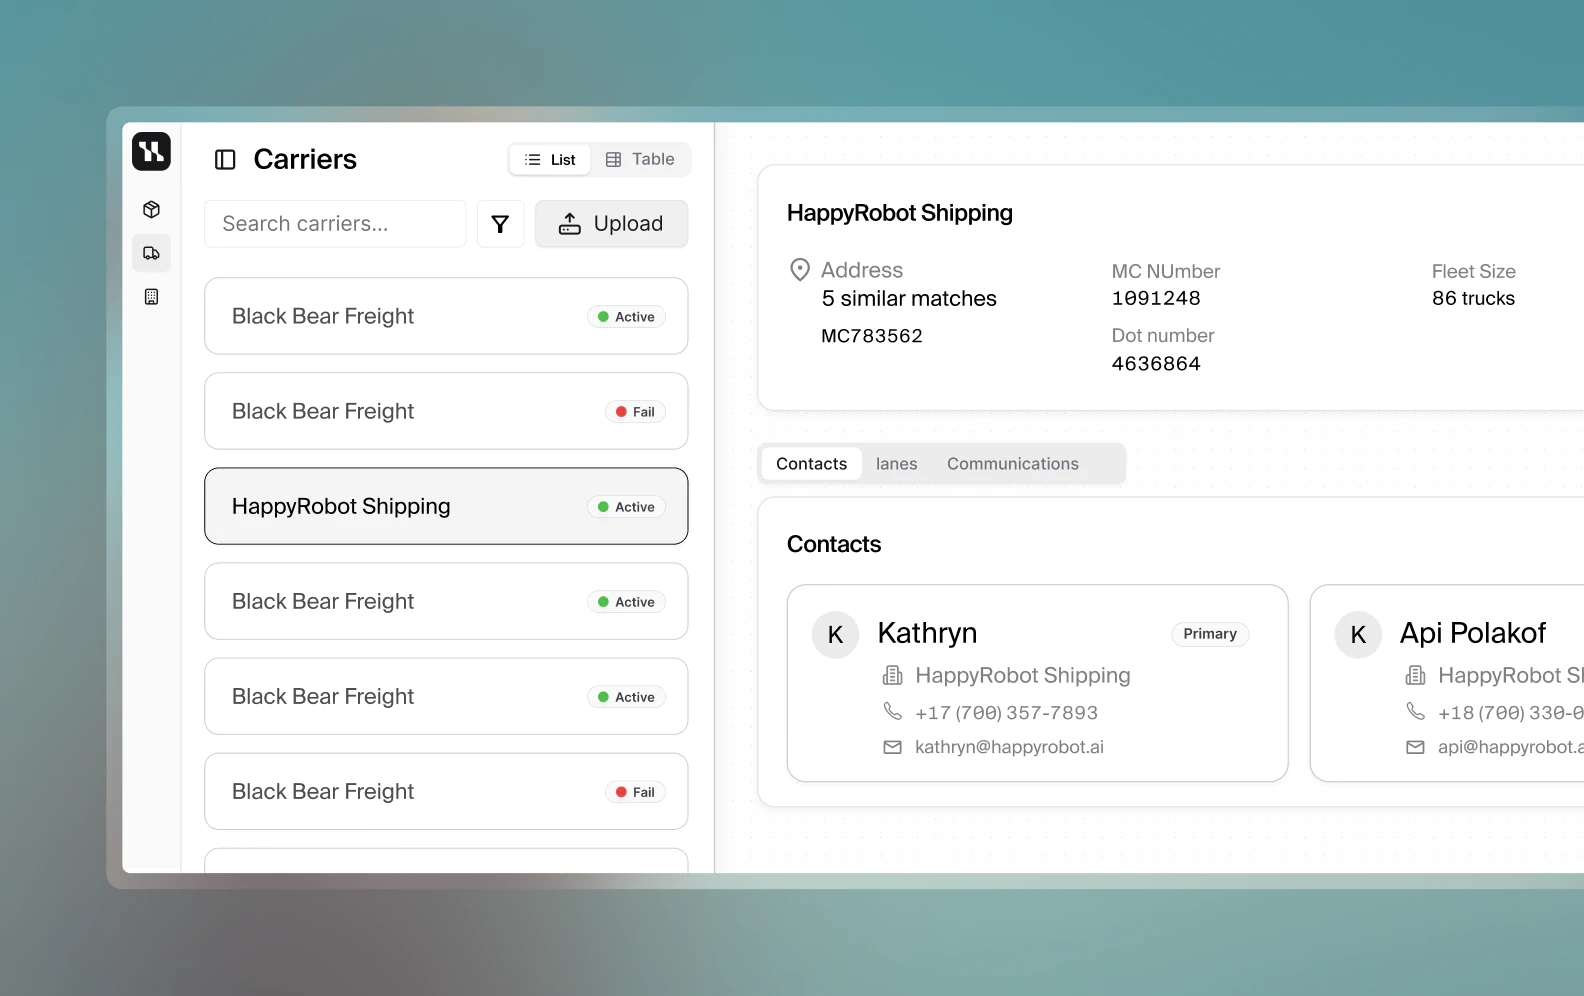This screenshot has width=1584, height=996.
Task: Click the HappyRobot logo icon
Action: (x=151, y=151)
